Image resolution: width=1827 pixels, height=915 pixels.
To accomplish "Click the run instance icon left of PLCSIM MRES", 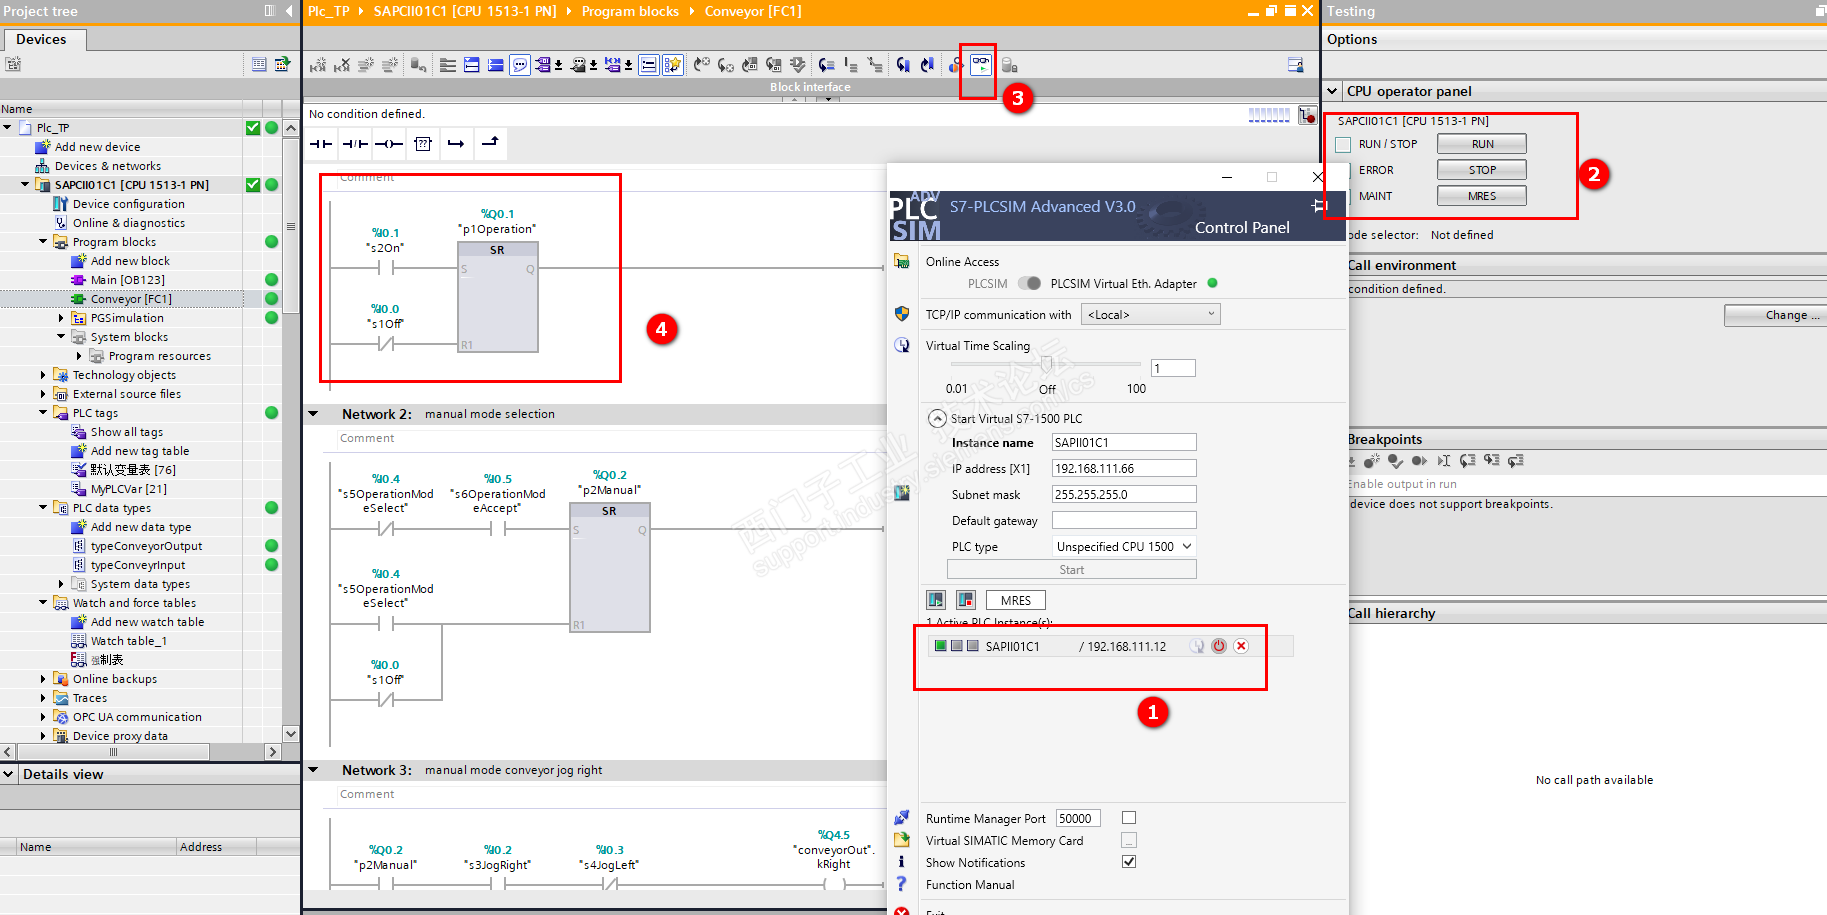I will click(936, 600).
